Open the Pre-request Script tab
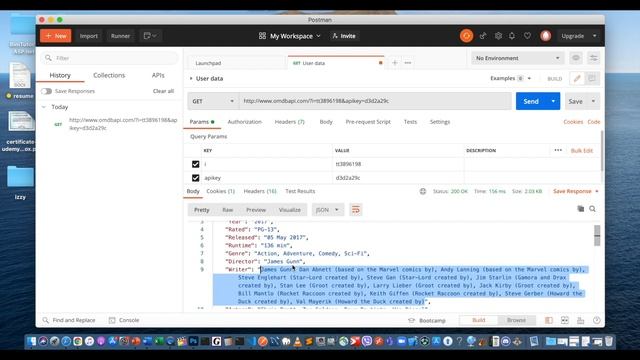 tap(368, 122)
